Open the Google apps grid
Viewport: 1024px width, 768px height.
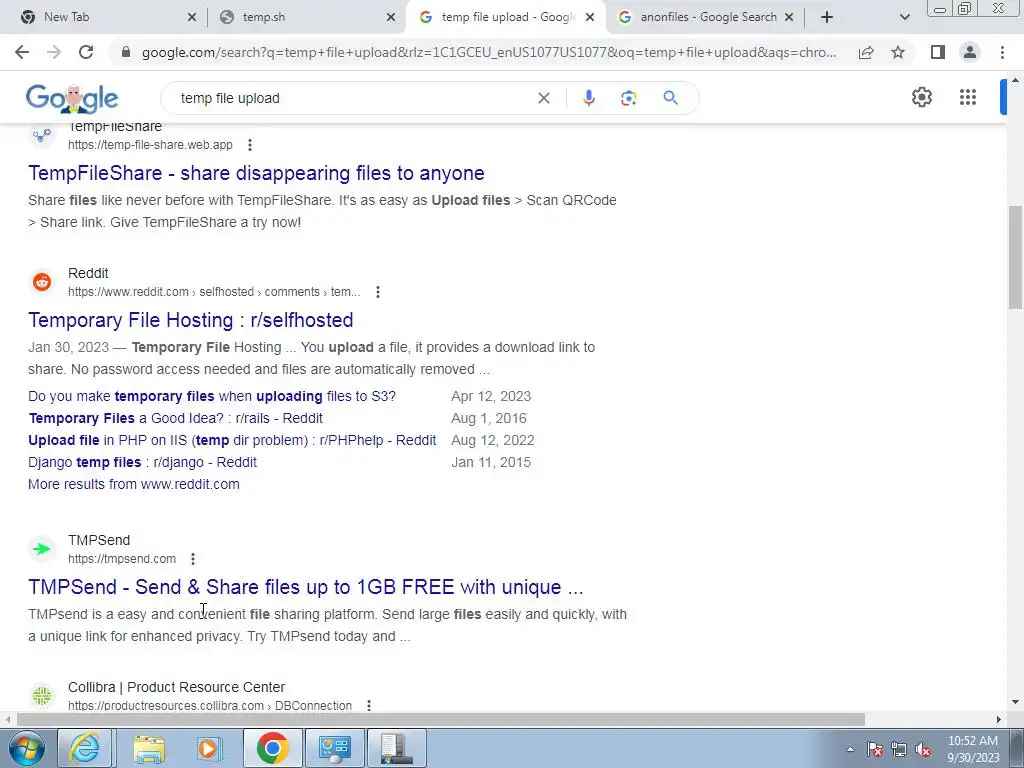(968, 97)
